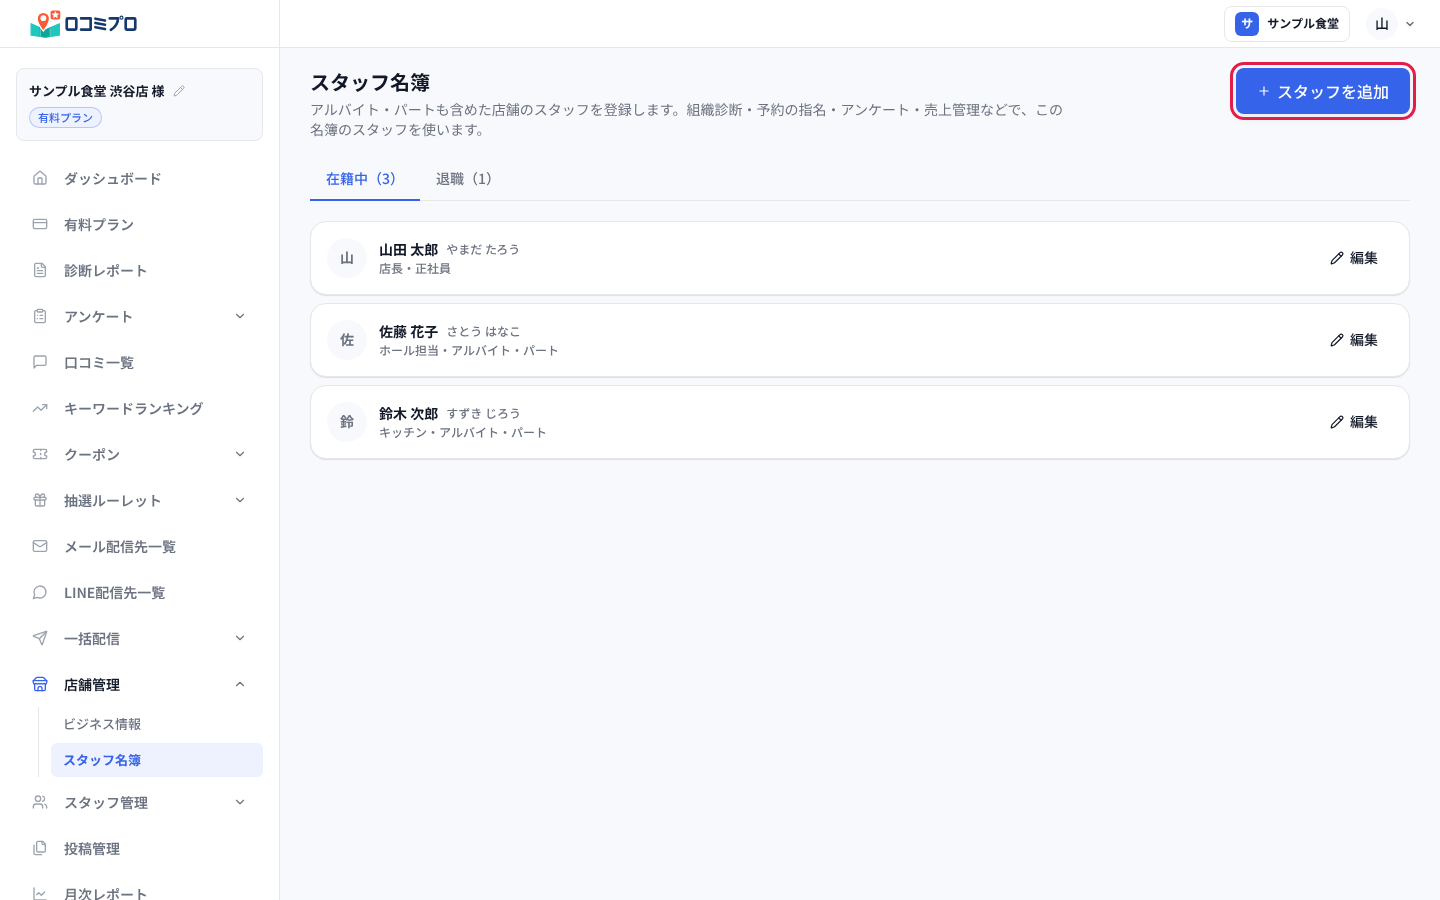
Task: Open 有料プラン page in sidebar
Action: click(x=139, y=225)
